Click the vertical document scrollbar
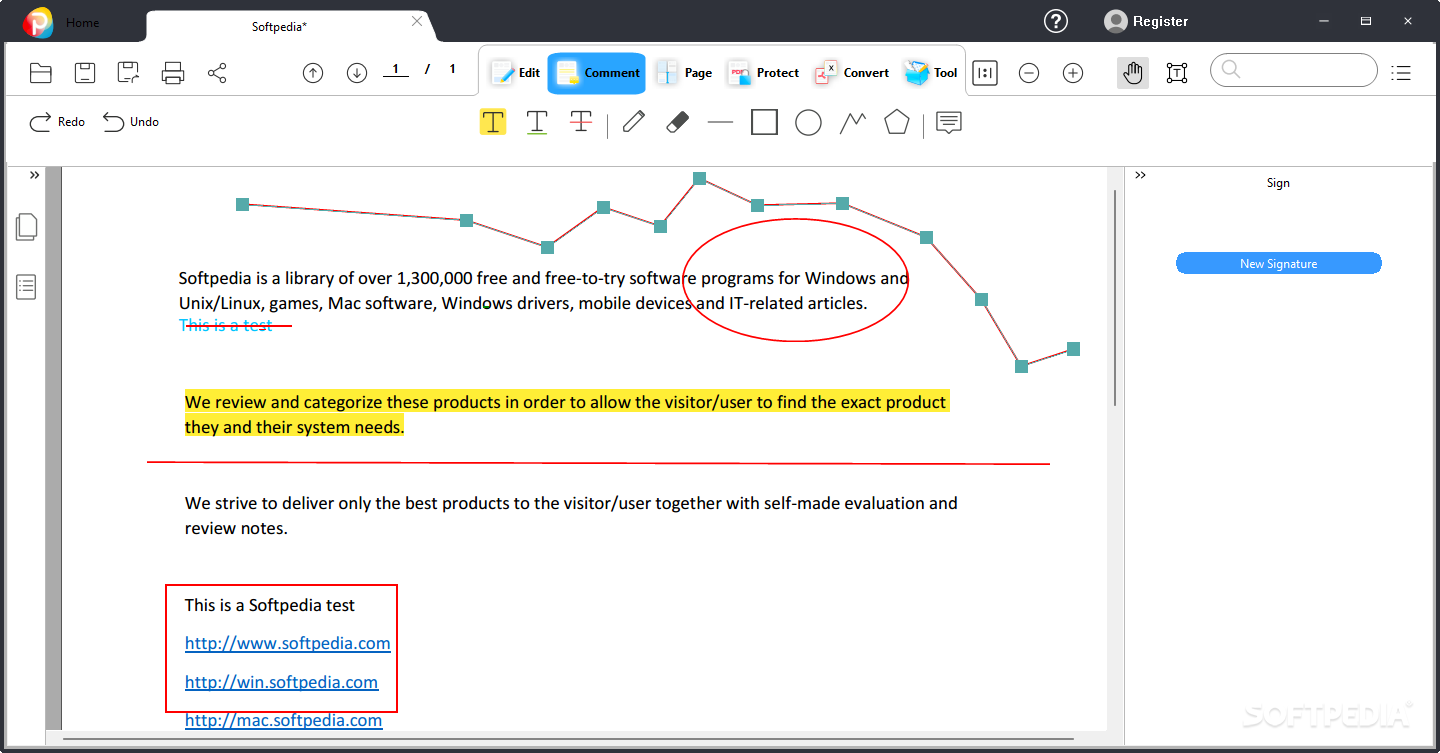Viewport: 1440px width, 753px height. click(1116, 297)
